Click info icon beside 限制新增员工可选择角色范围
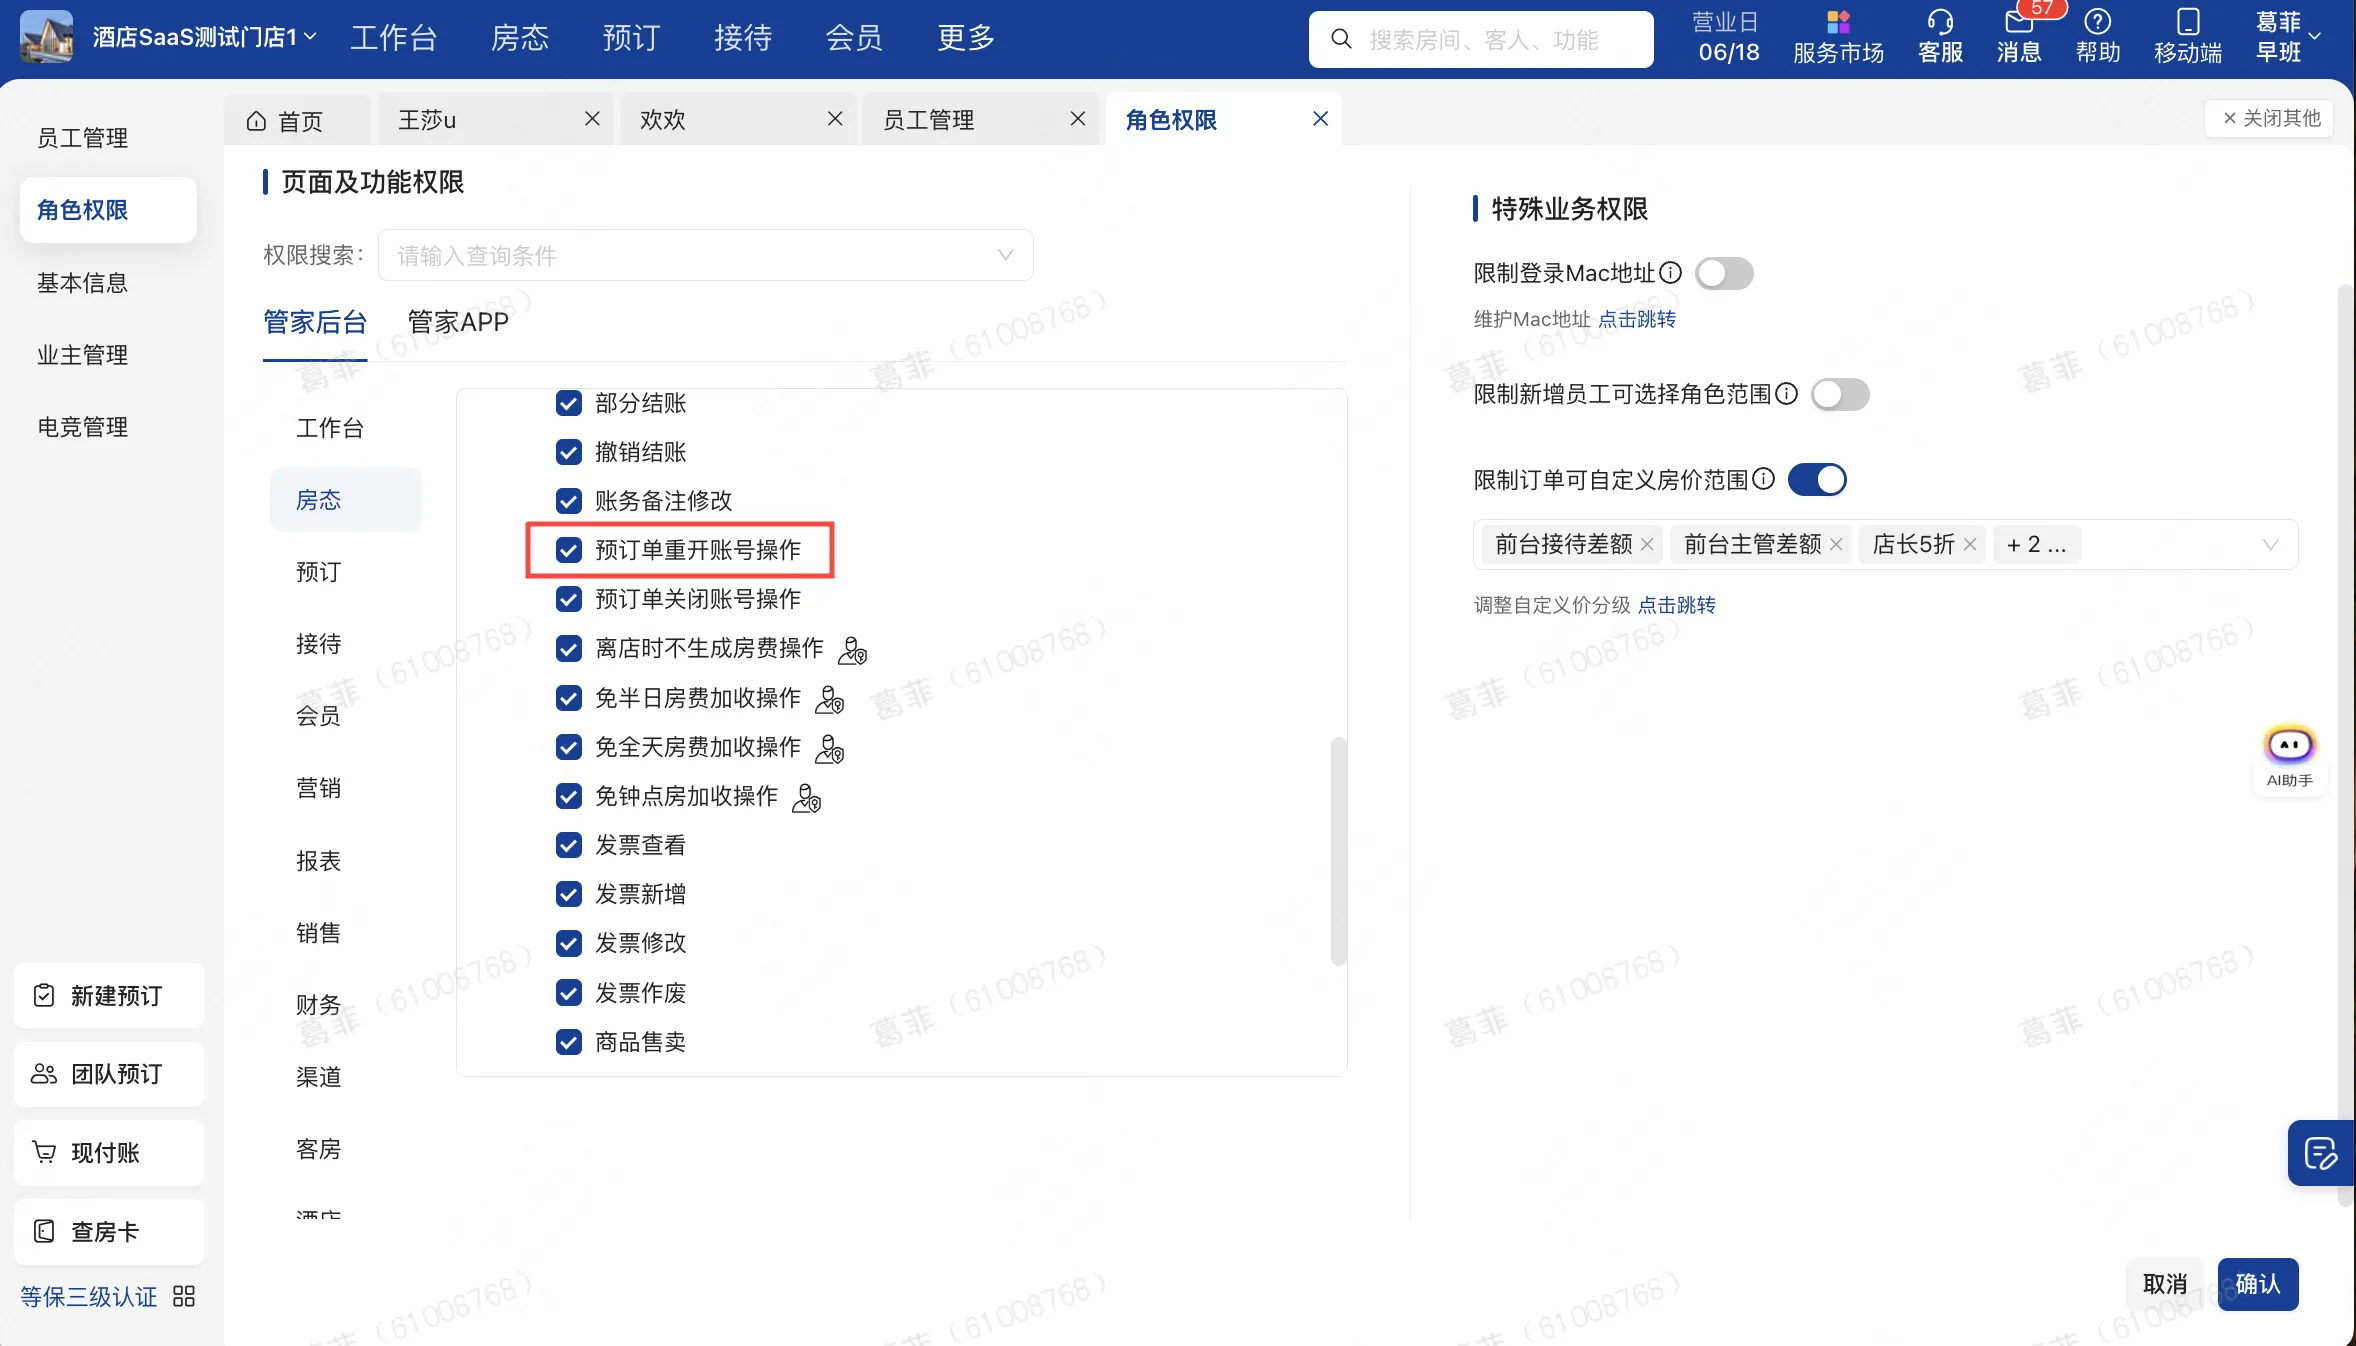The height and width of the screenshot is (1346, 2356). (1786, 394)
